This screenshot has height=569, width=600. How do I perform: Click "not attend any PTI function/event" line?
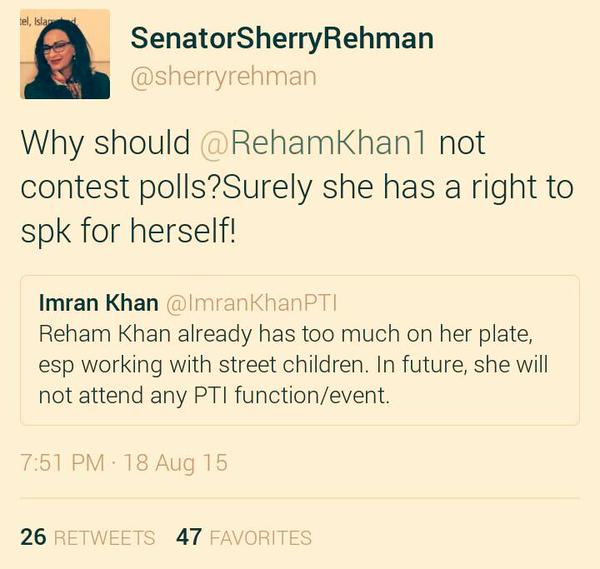pyautogui.click(x=212, y=395)
